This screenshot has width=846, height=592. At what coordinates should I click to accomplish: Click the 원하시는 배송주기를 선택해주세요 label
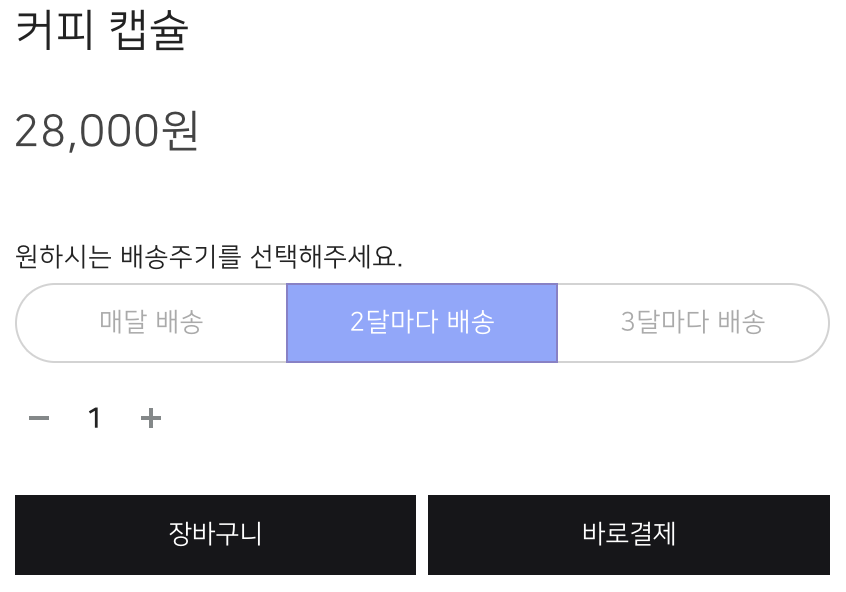point(209,257)
